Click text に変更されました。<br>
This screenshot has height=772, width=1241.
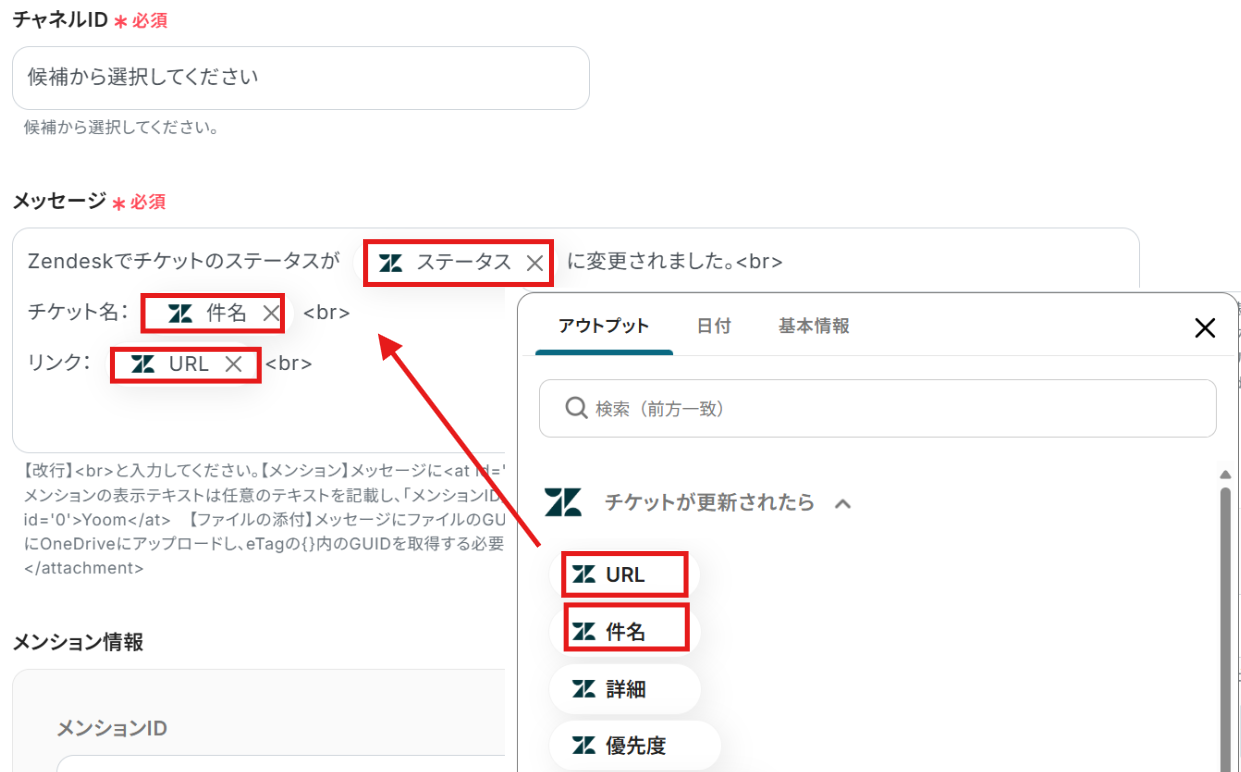click(675, 261)
